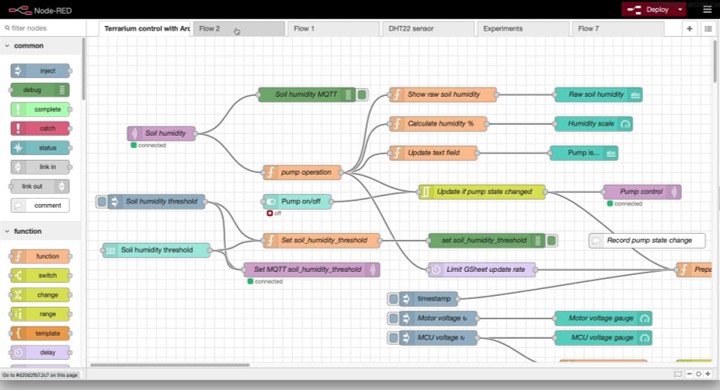Image resolution: width=720 pixels, height=390 pixels.
Task: Reset canvas zoom level
Action: click(x=698, y=374)
